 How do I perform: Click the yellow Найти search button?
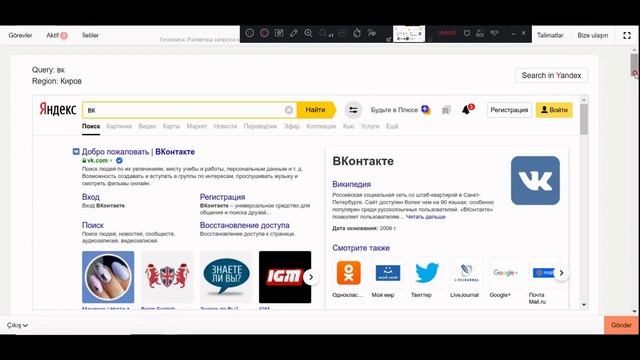tap(316, 110)
